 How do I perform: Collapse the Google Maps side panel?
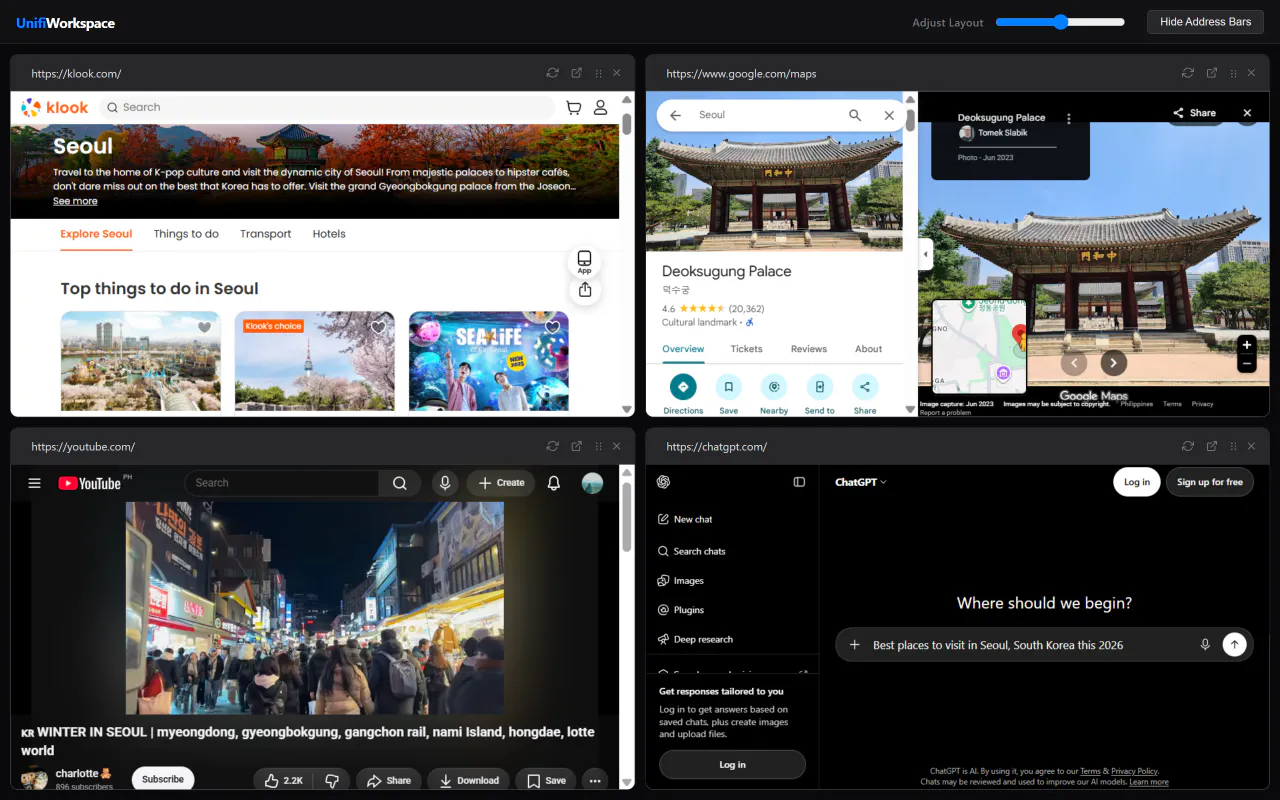(x=925, y=254)
